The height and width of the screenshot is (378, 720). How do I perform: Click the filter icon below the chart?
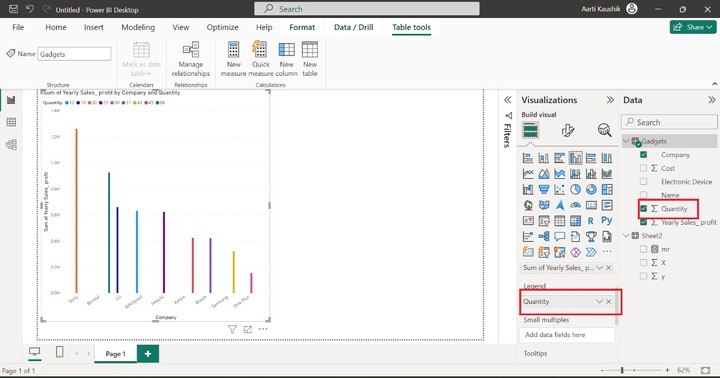point(232,329)
